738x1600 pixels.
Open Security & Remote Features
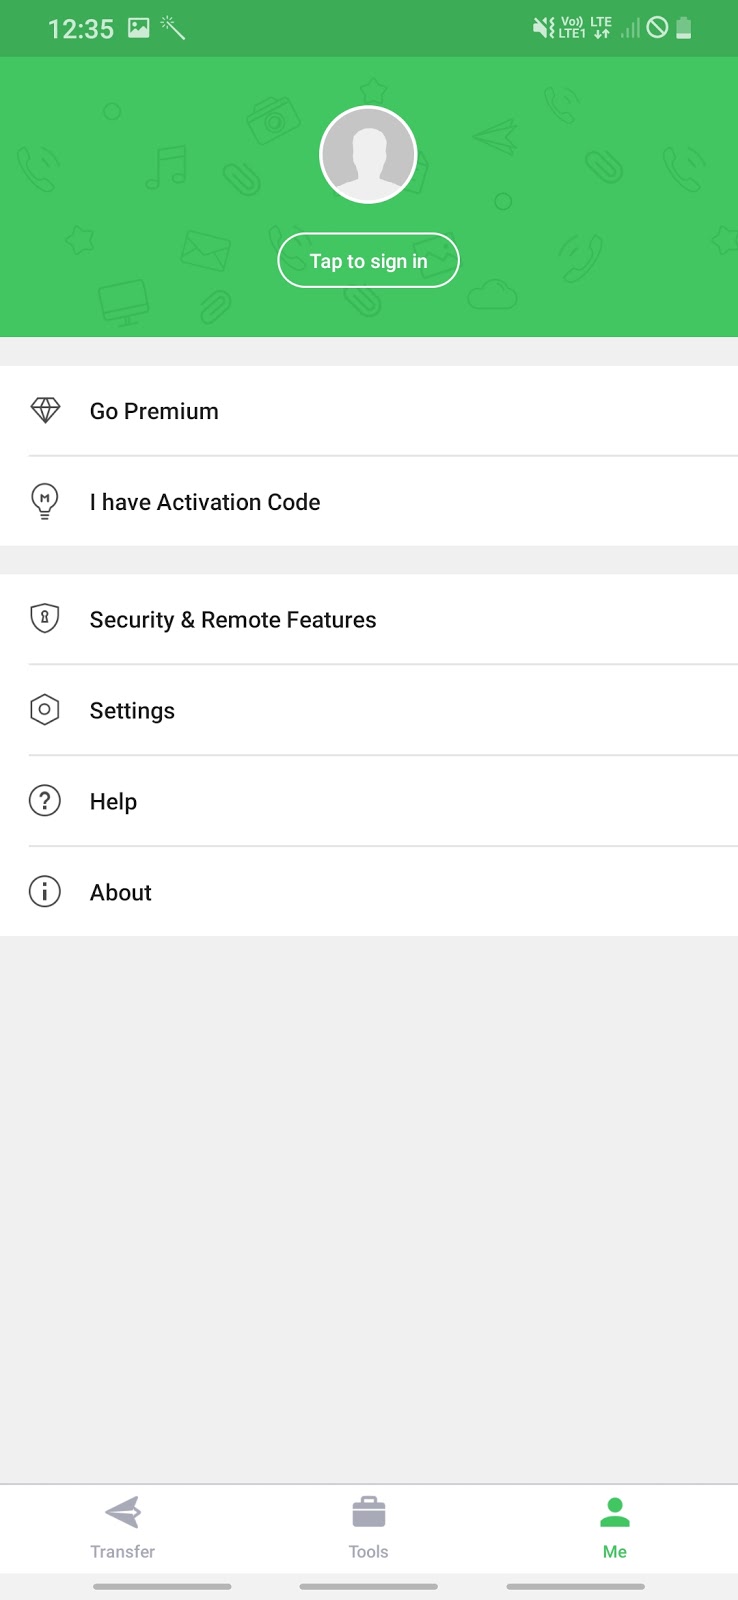[x=233, y=620]
